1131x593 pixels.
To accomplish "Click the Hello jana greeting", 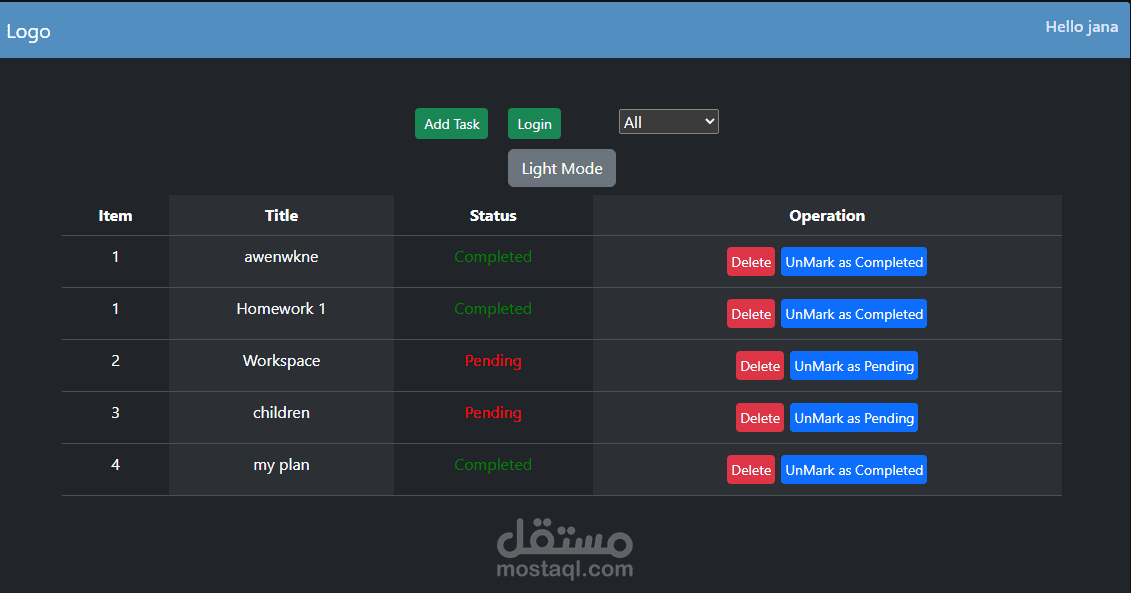I will pos(1081,27).
